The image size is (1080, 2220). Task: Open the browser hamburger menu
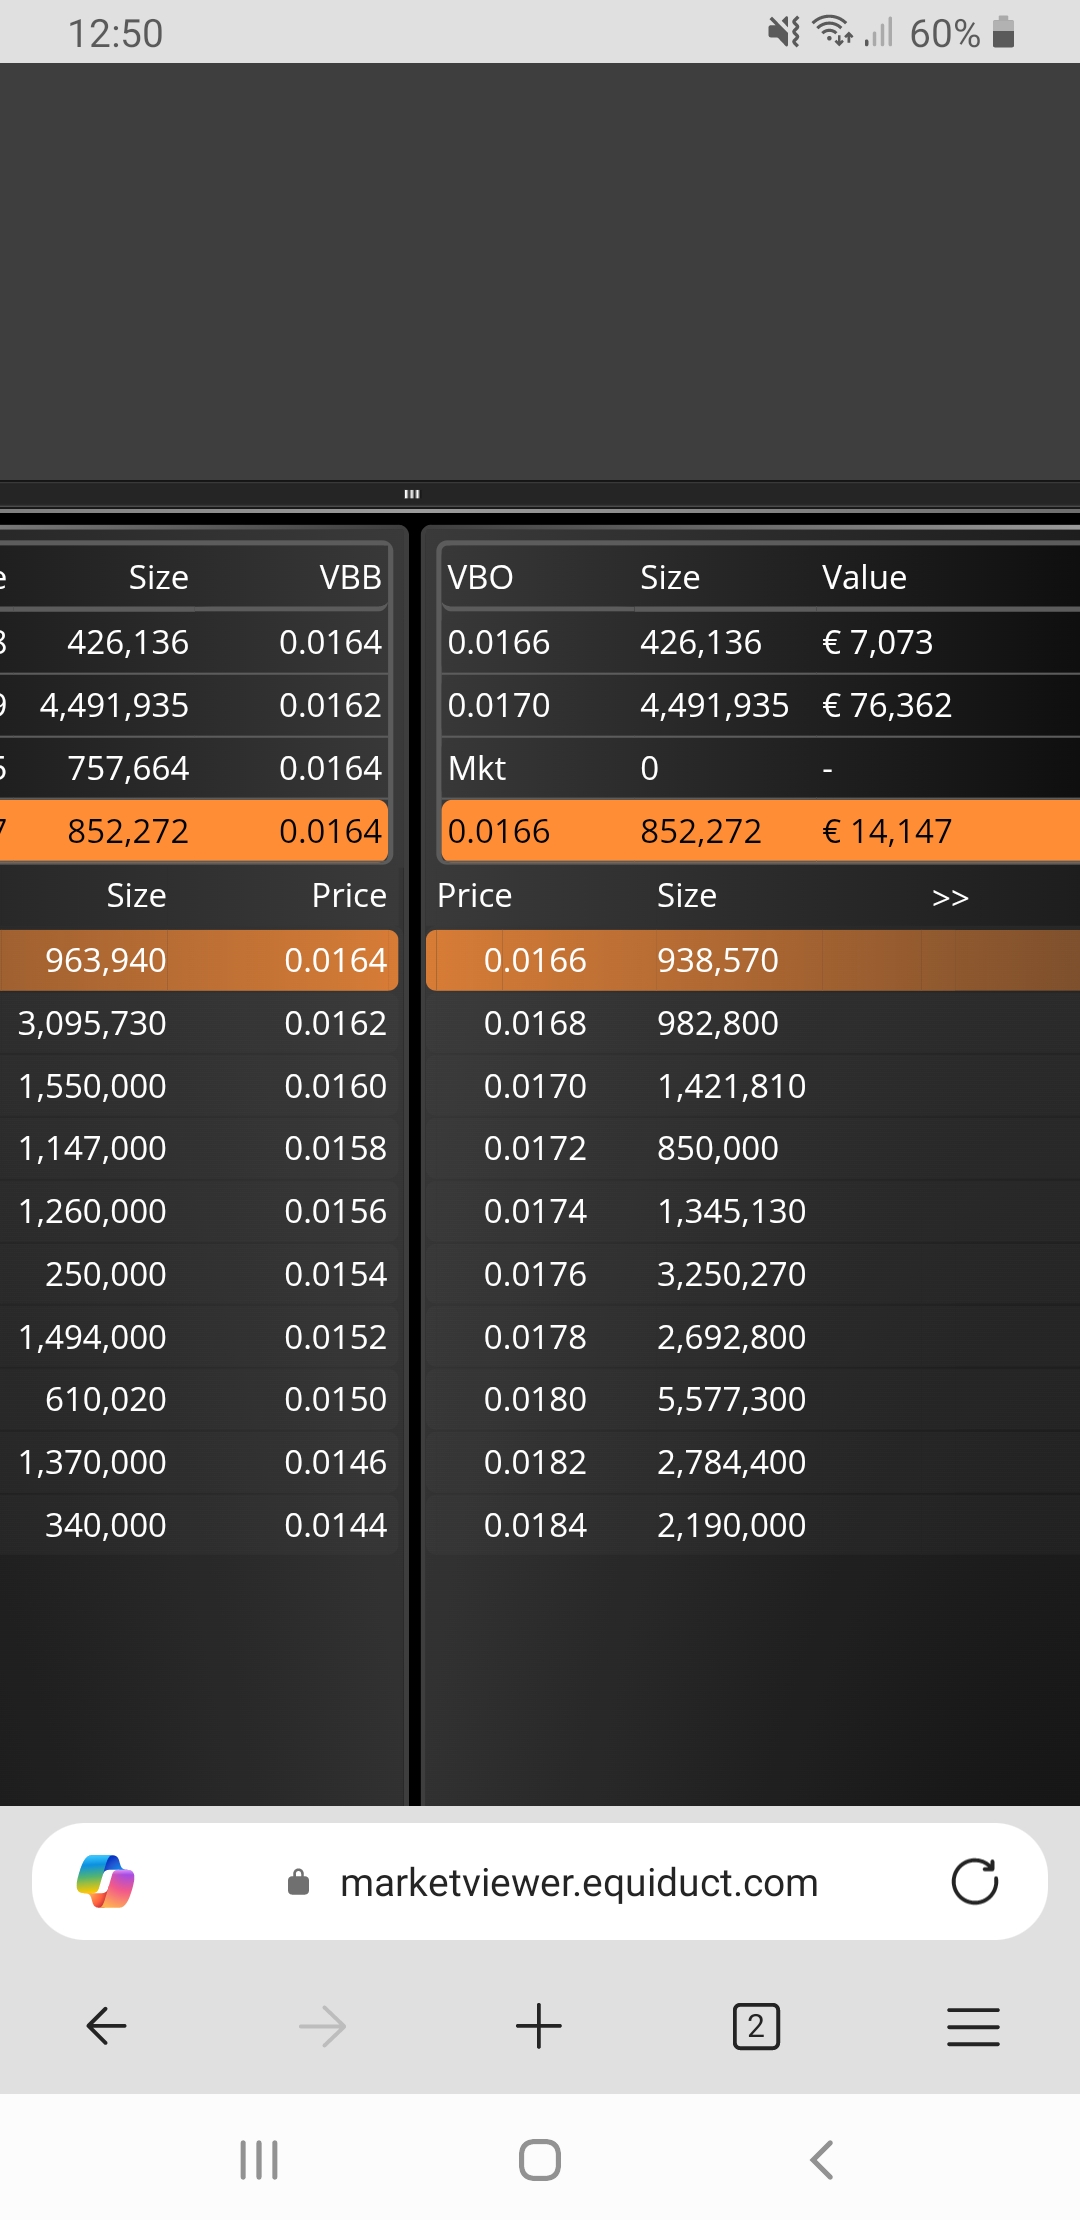pyautogui.click(x=973, y=2026)
